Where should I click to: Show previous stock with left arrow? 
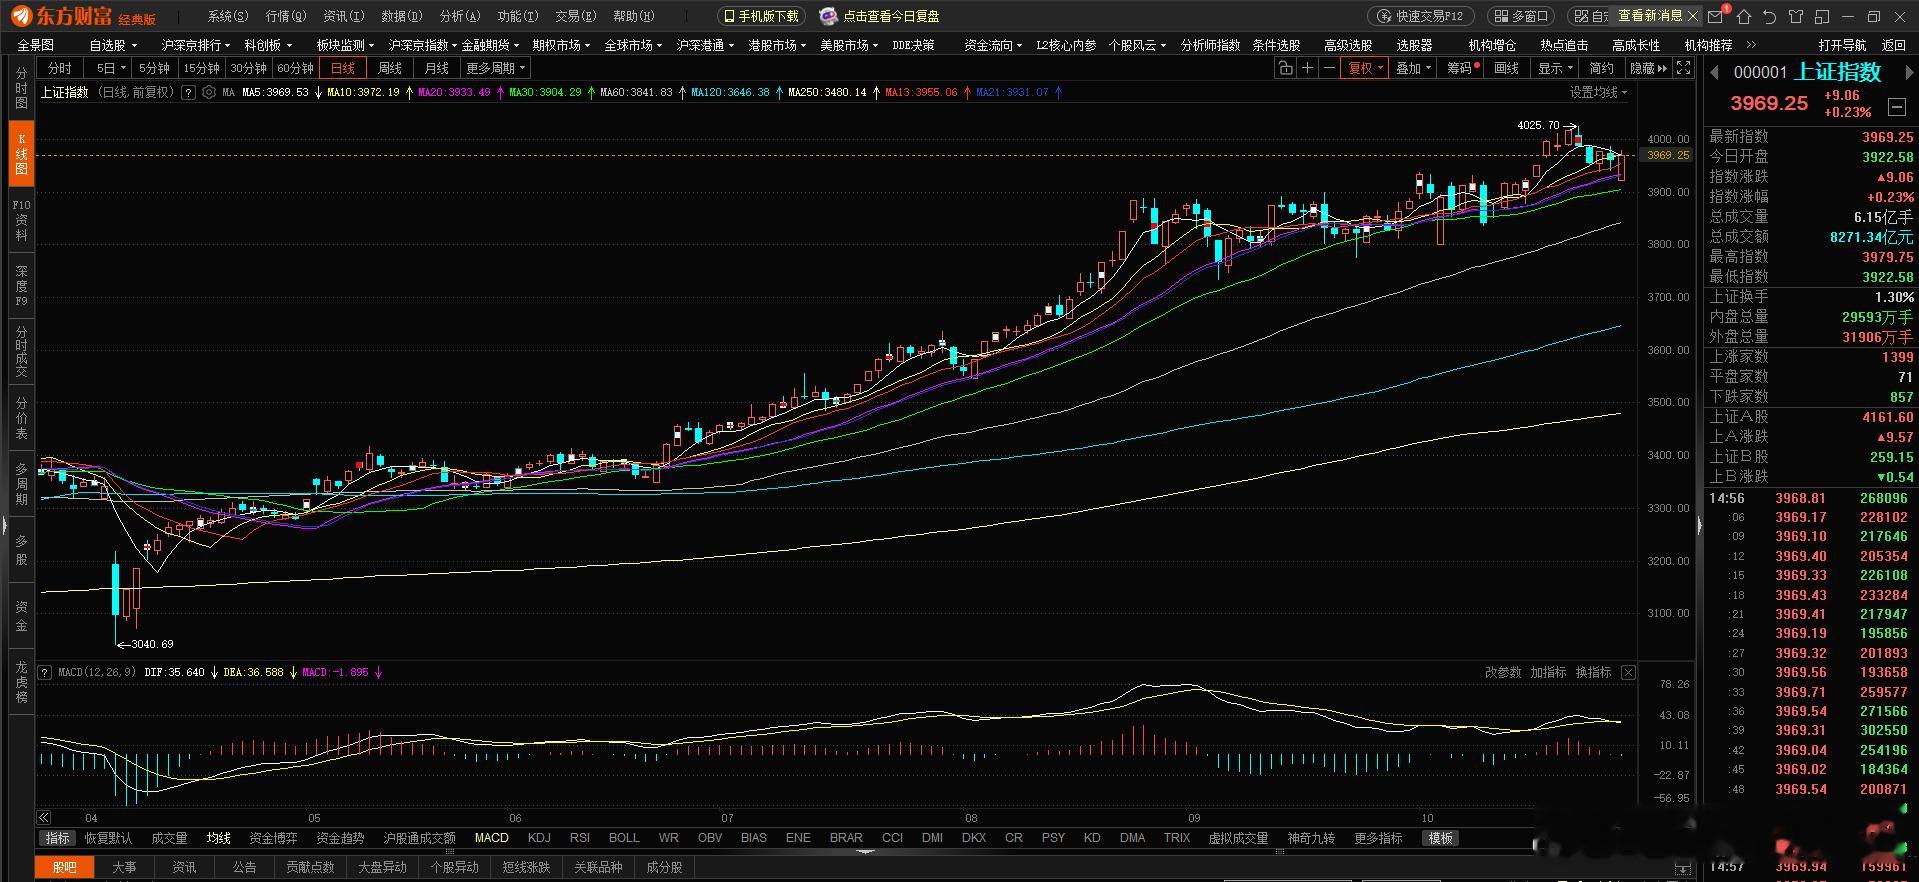1714,73
